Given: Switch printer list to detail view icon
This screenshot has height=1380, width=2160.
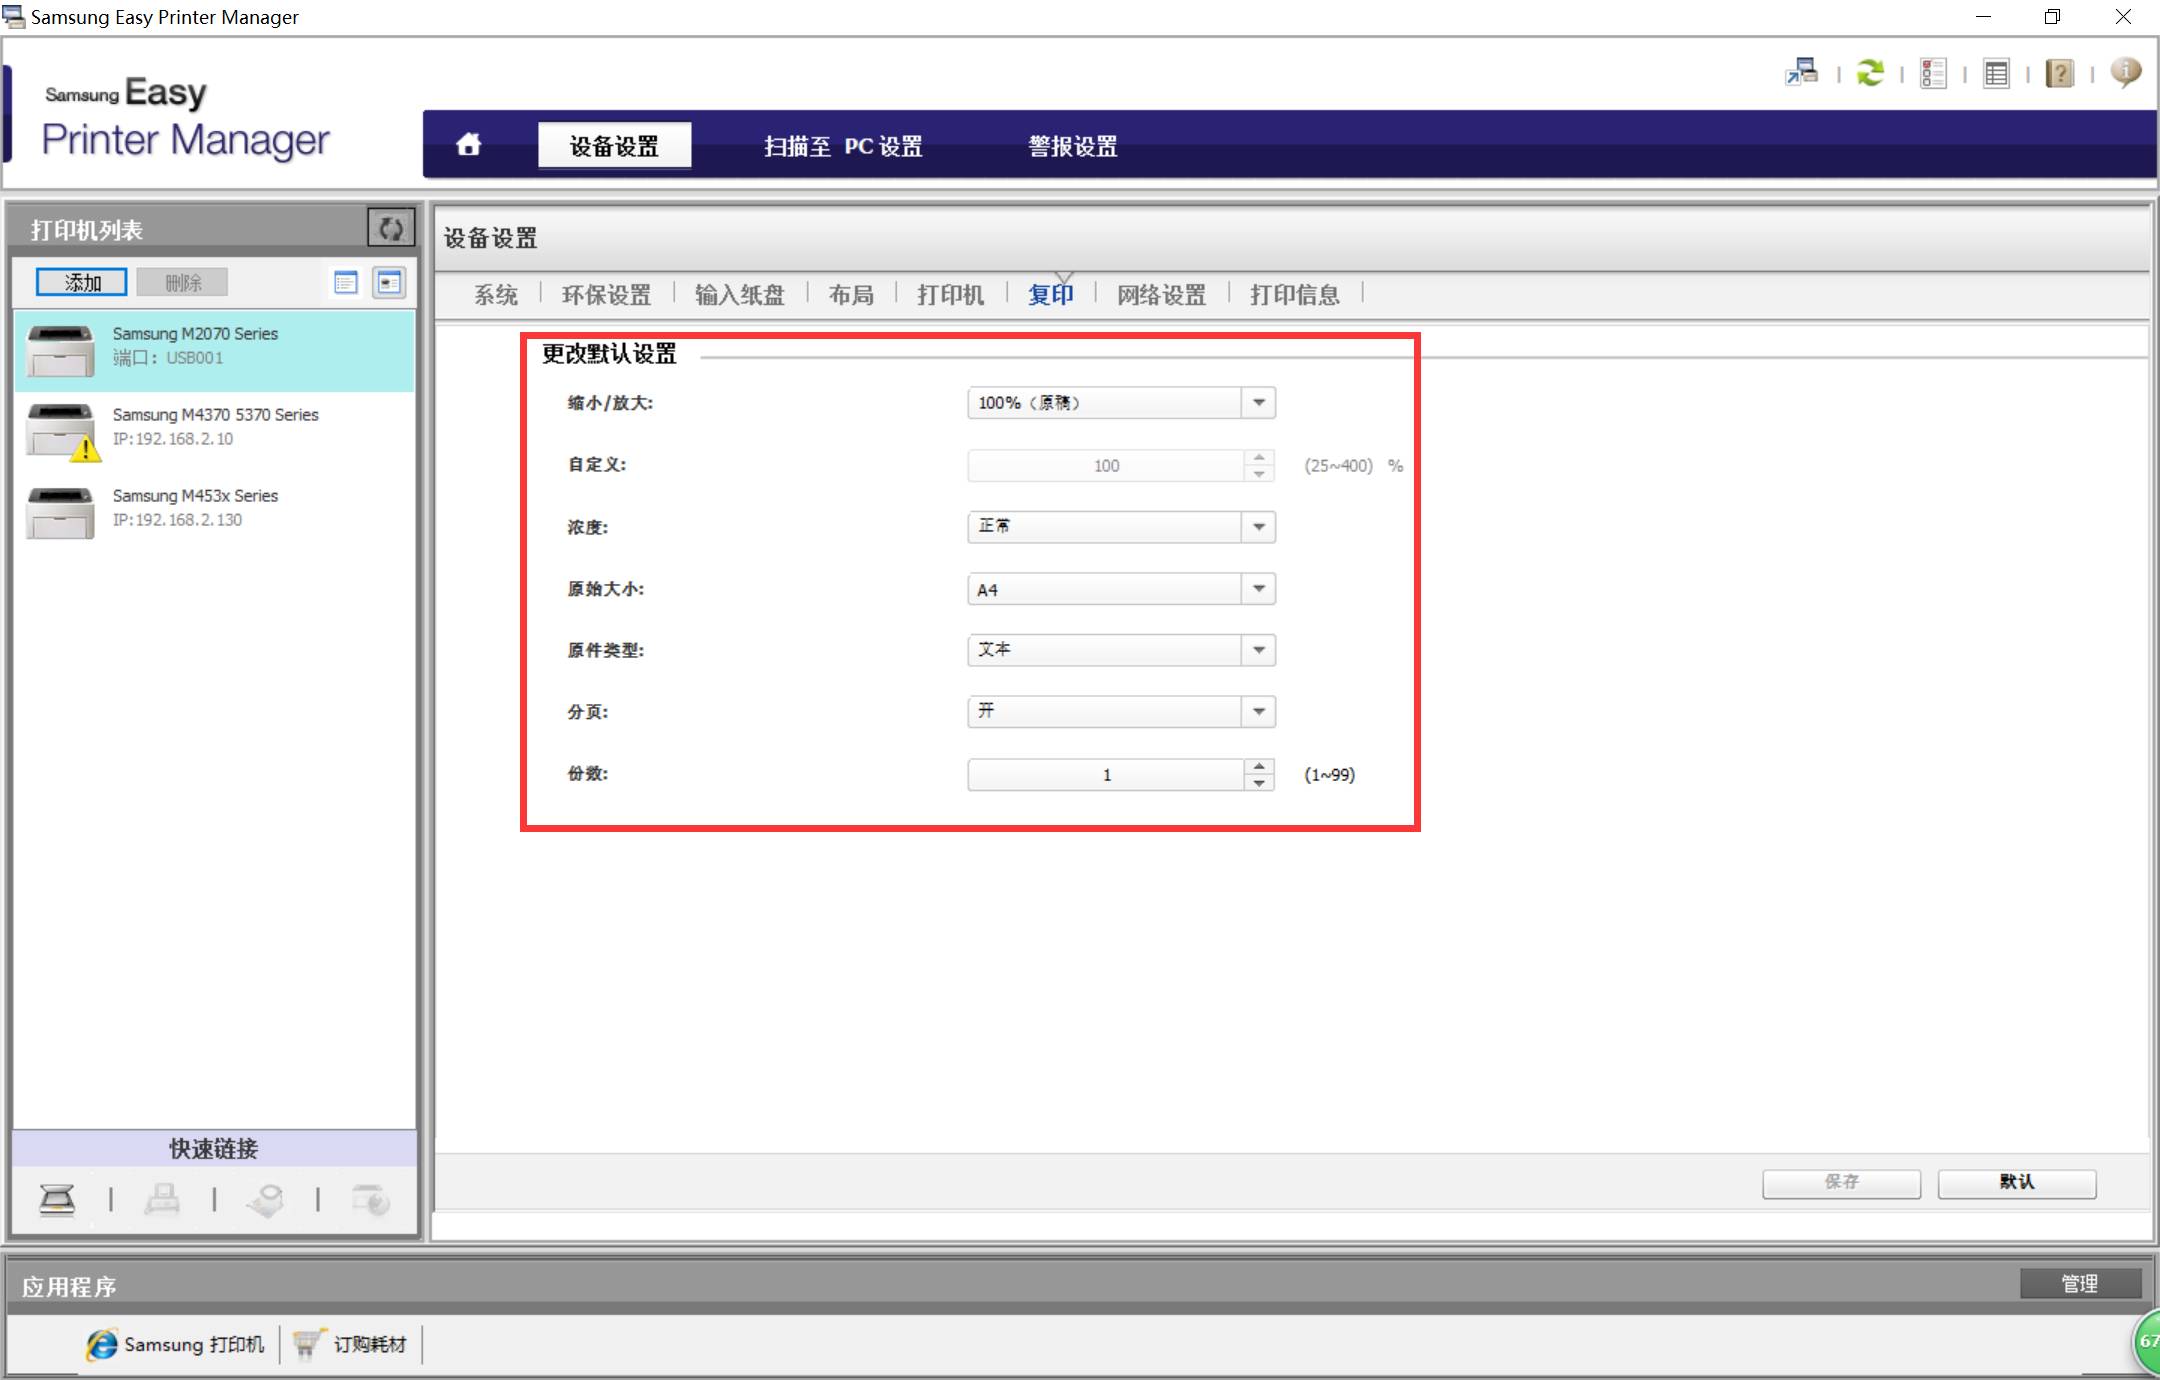Looking at the screenshot, I should click(x=389, y=283).
